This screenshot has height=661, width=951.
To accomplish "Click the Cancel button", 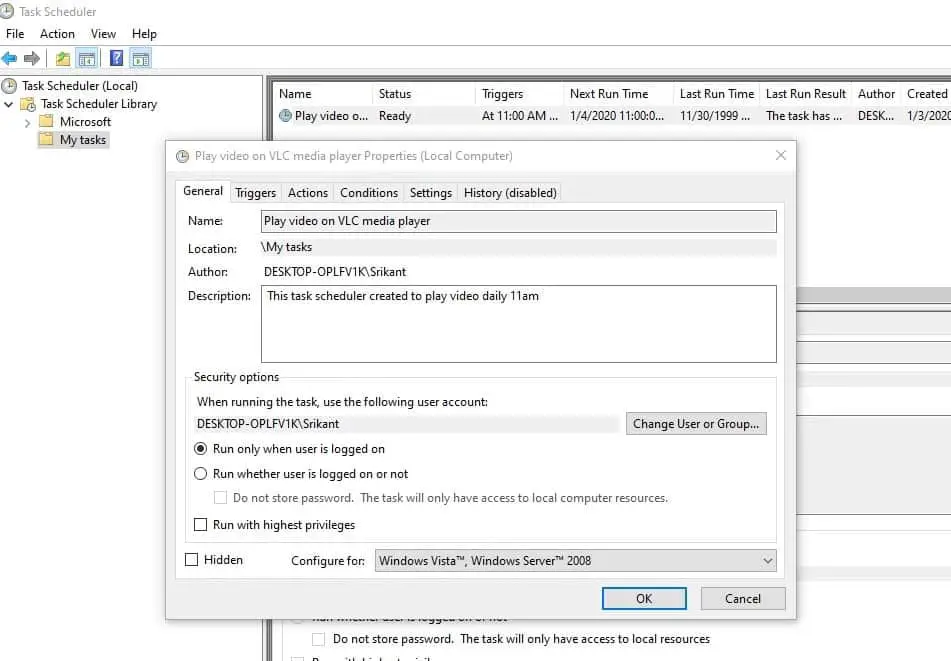I will (x=743, y=599).
